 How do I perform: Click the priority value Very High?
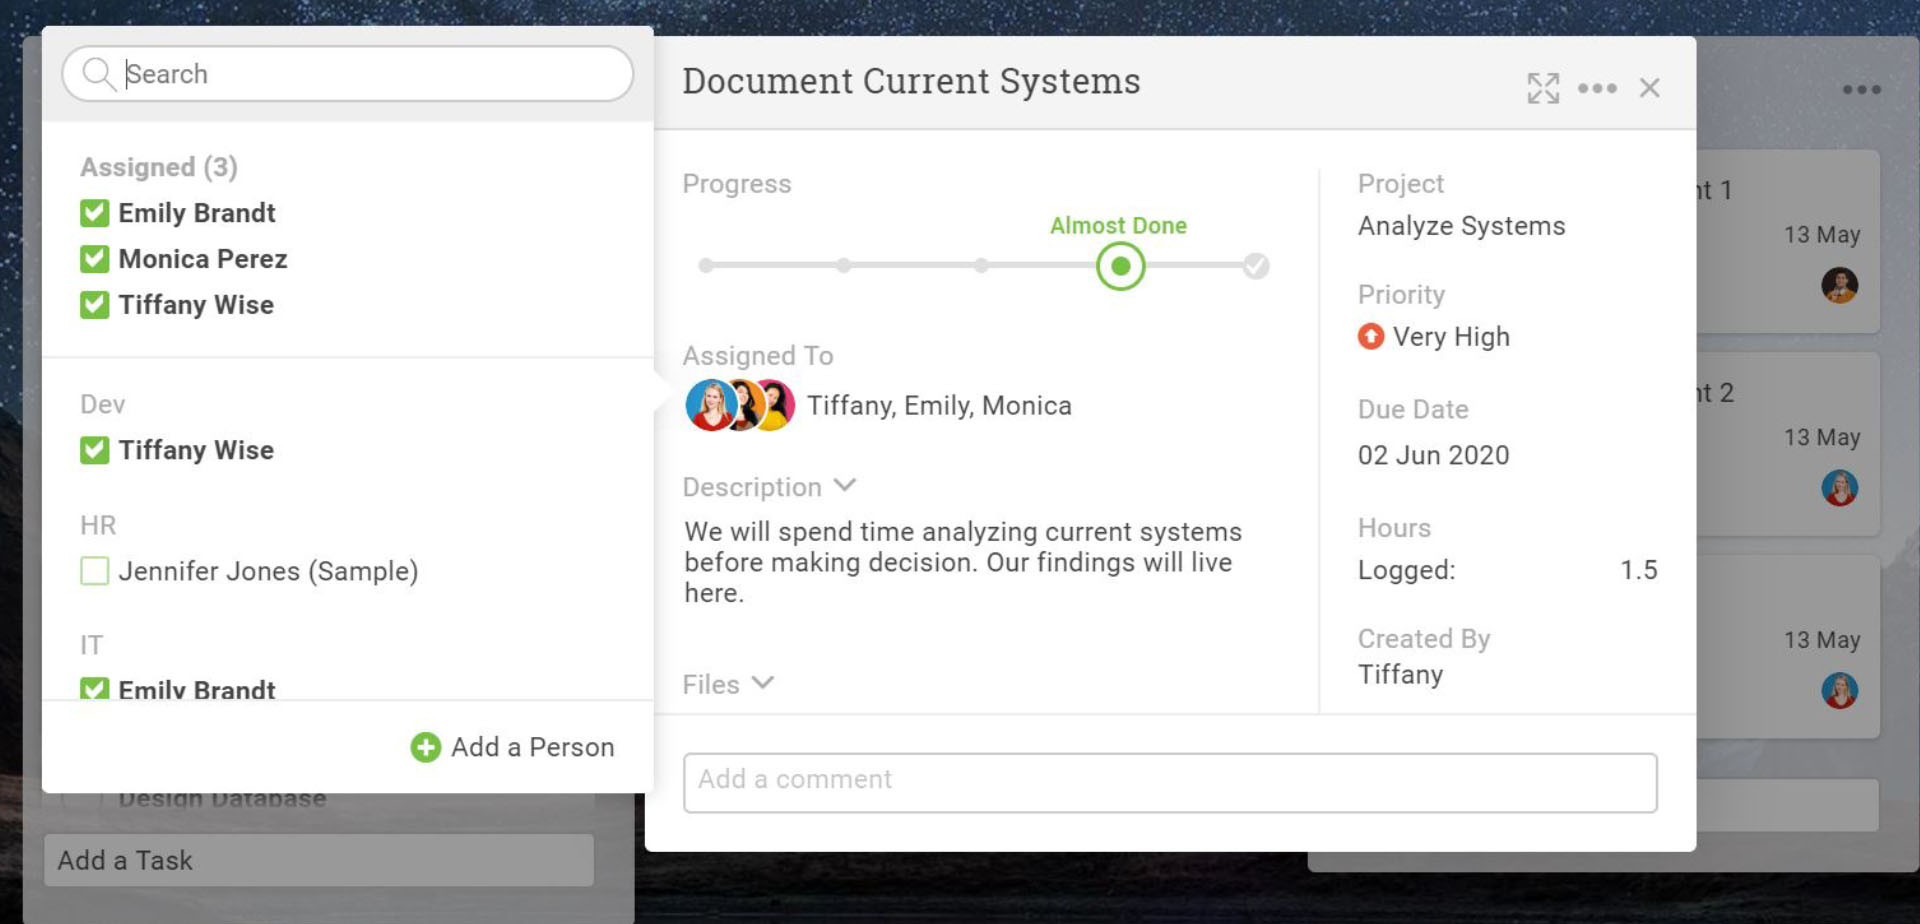tap(1451, 337)
